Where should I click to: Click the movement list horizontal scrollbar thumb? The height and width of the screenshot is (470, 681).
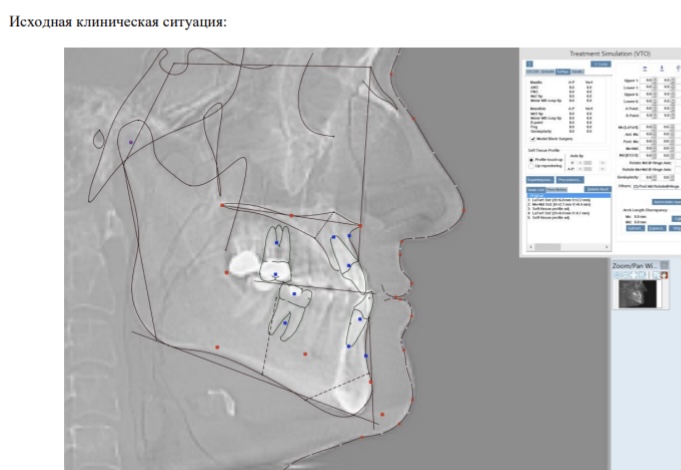tap(548, 247)
